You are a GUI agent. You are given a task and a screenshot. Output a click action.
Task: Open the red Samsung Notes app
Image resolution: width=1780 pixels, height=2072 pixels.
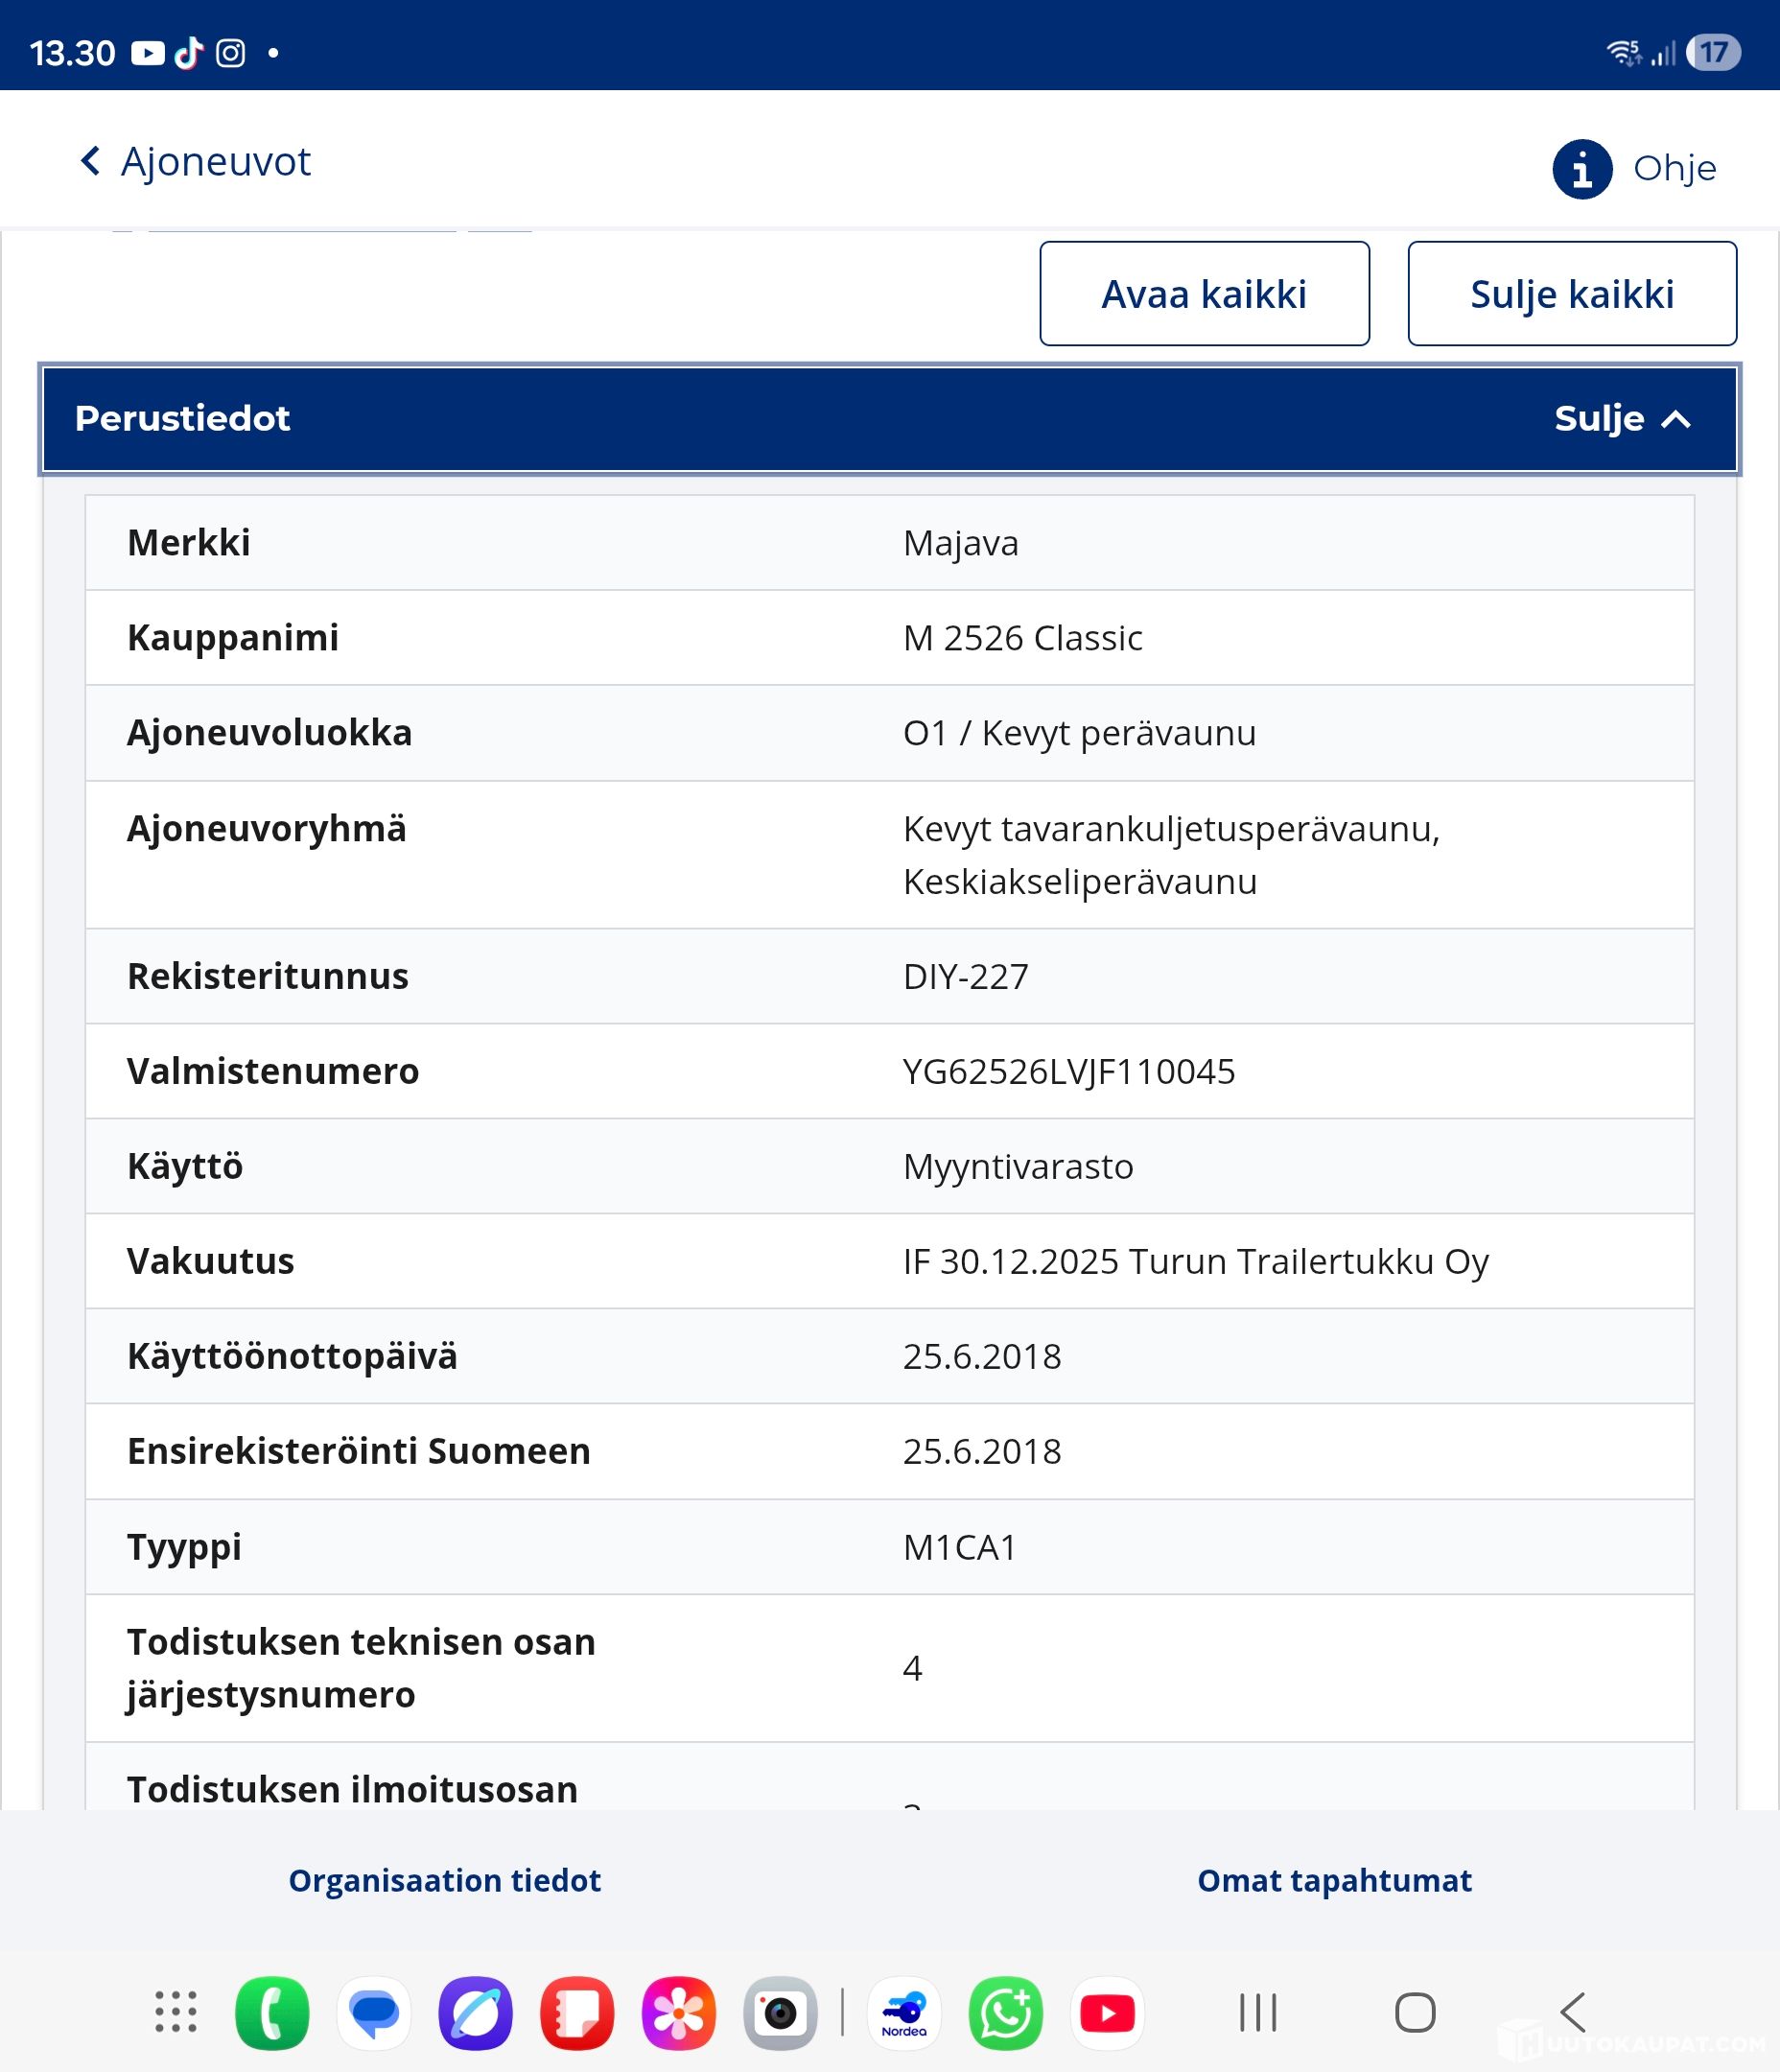point(577,2012)
